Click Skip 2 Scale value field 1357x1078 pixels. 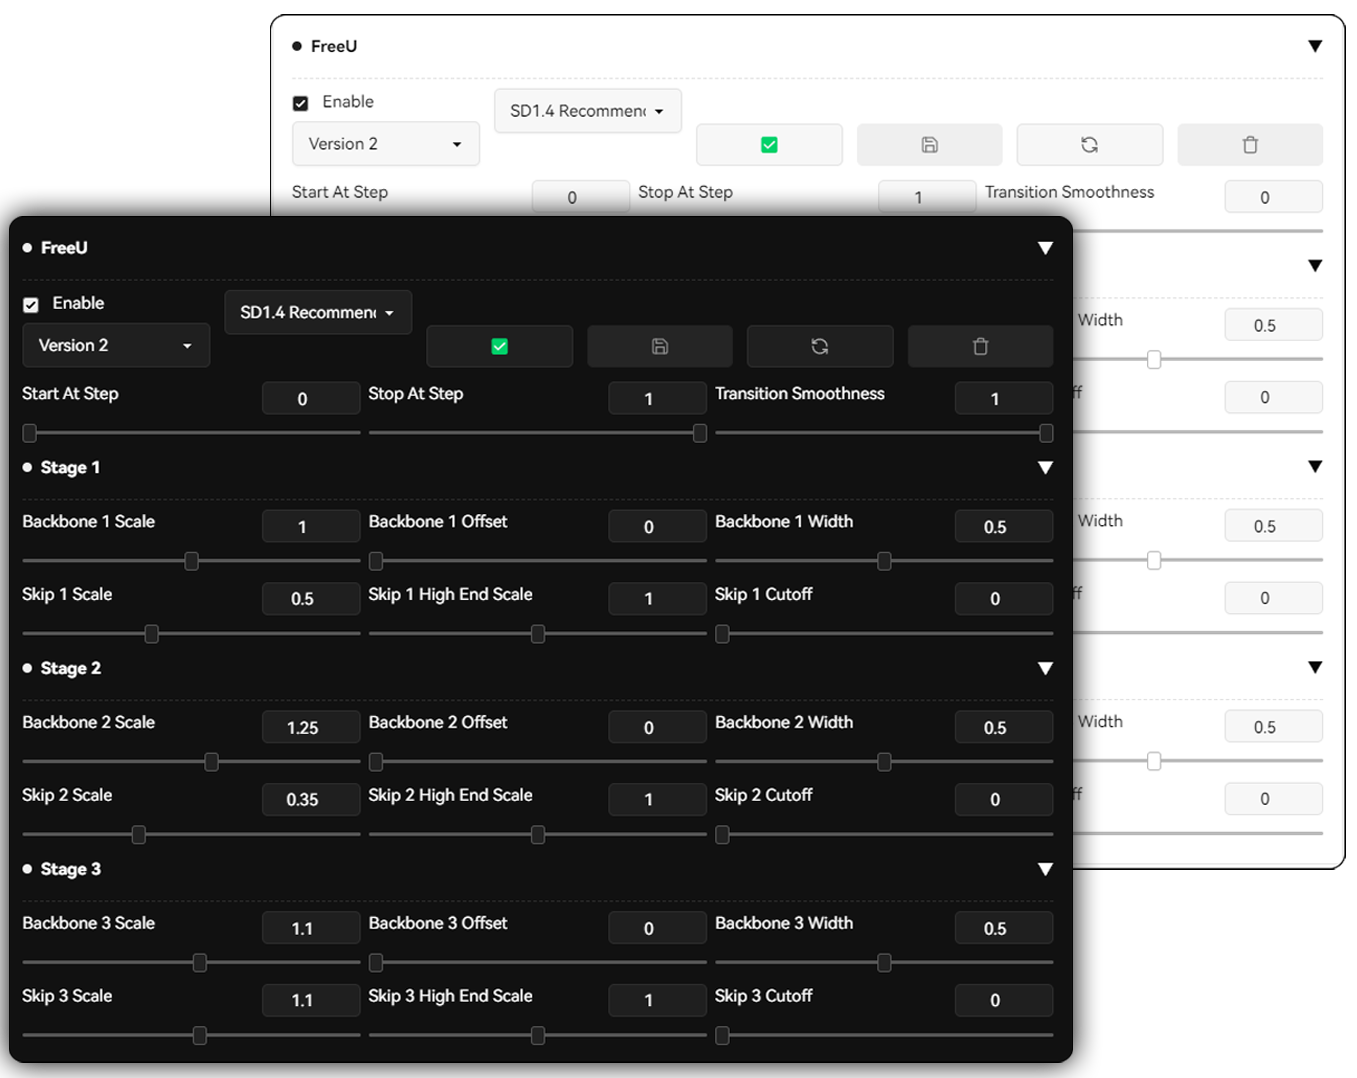311,799
